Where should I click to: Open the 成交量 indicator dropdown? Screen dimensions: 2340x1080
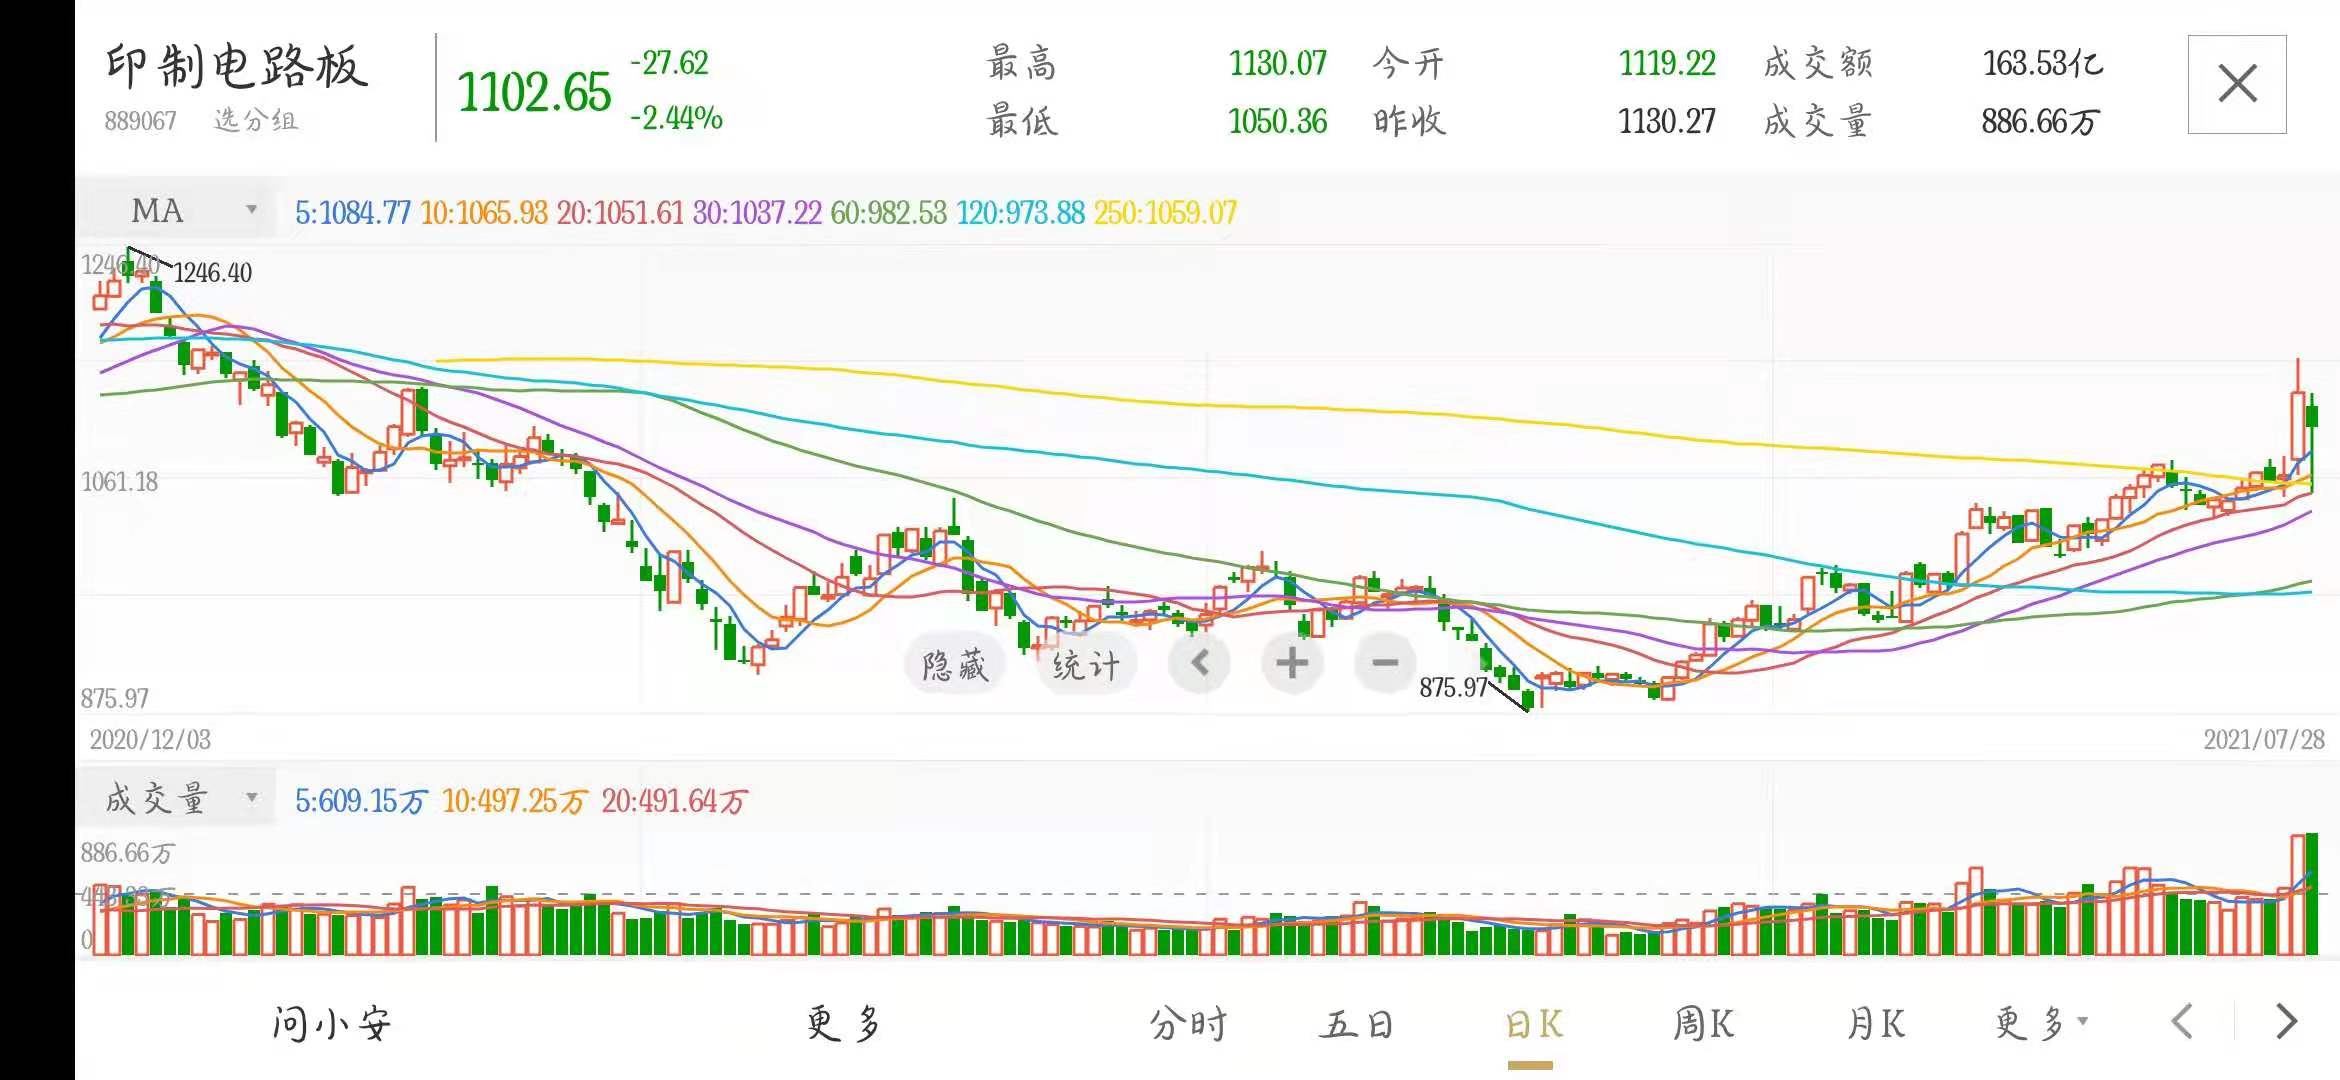(178, 798)
